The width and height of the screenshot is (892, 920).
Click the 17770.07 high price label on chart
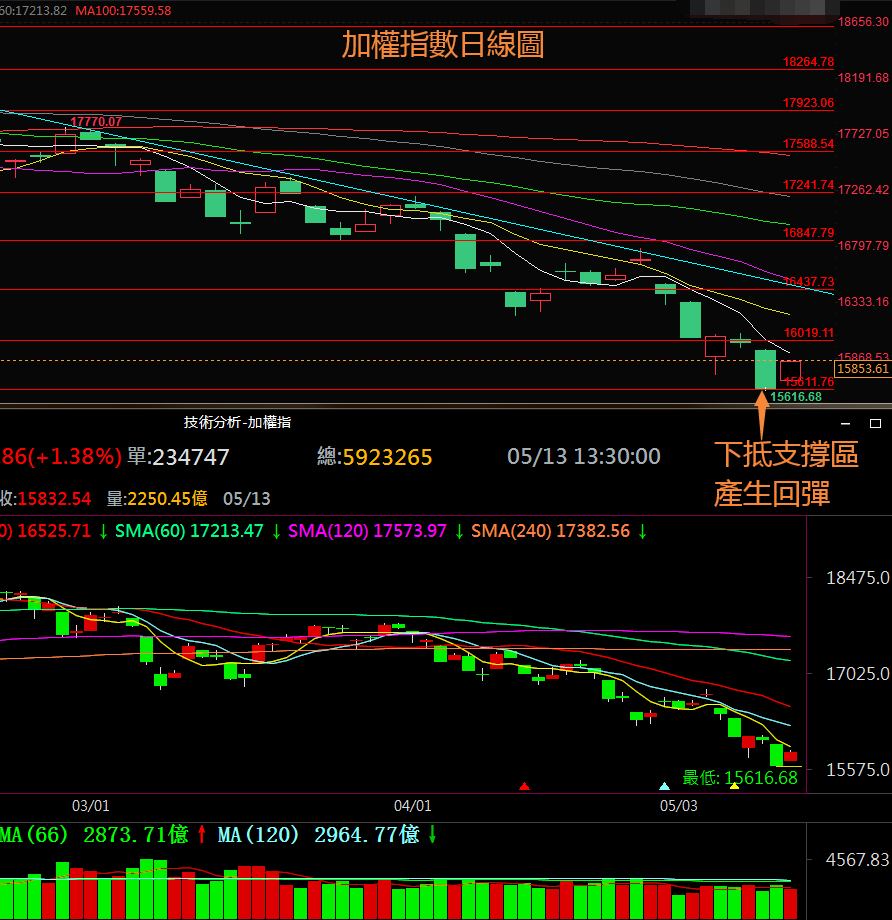click(x=96, y=122)
